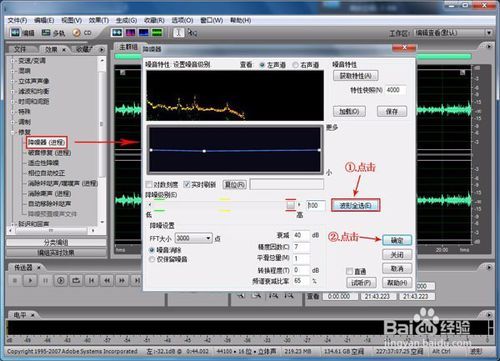This screenshot has height=361, width=500.
Task: Stop playback in the transport panel
Action: pyautogui.click(x=15, y=281)
